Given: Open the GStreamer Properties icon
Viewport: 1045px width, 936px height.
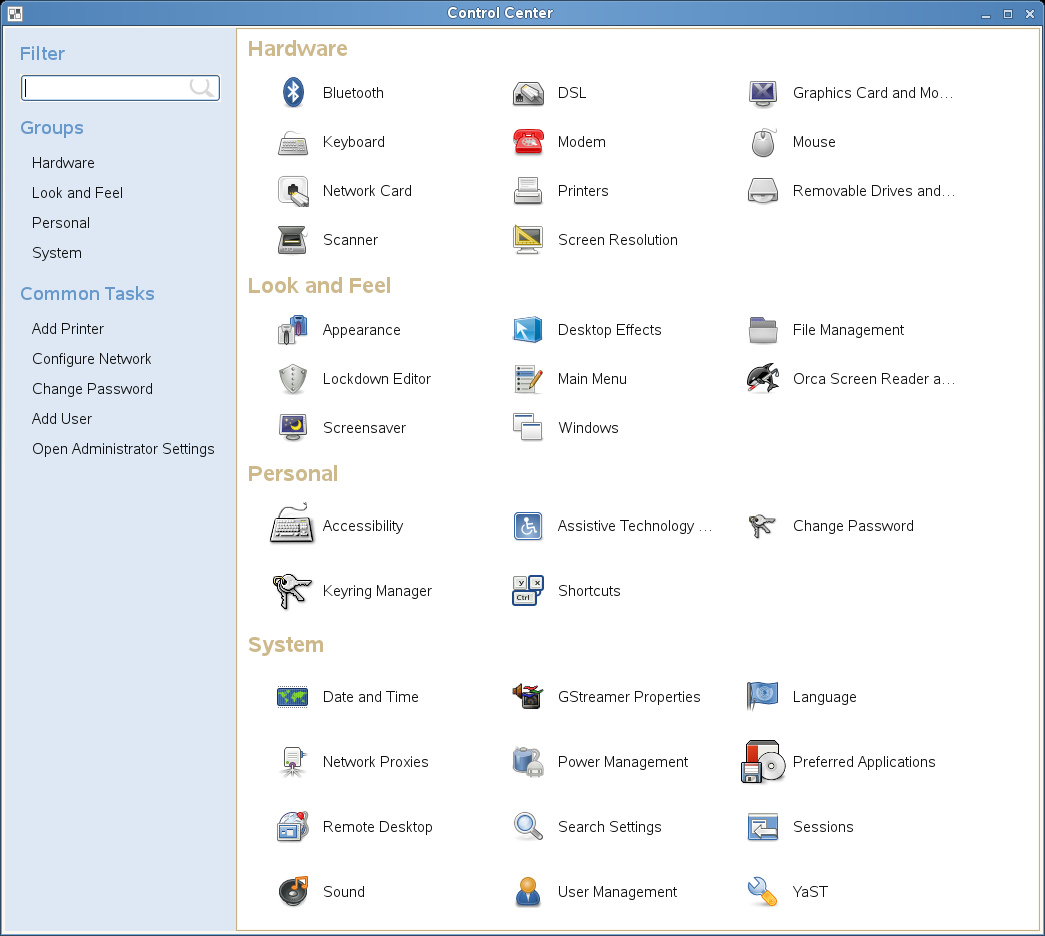Looking at the screenshot, I should [528, 697].
